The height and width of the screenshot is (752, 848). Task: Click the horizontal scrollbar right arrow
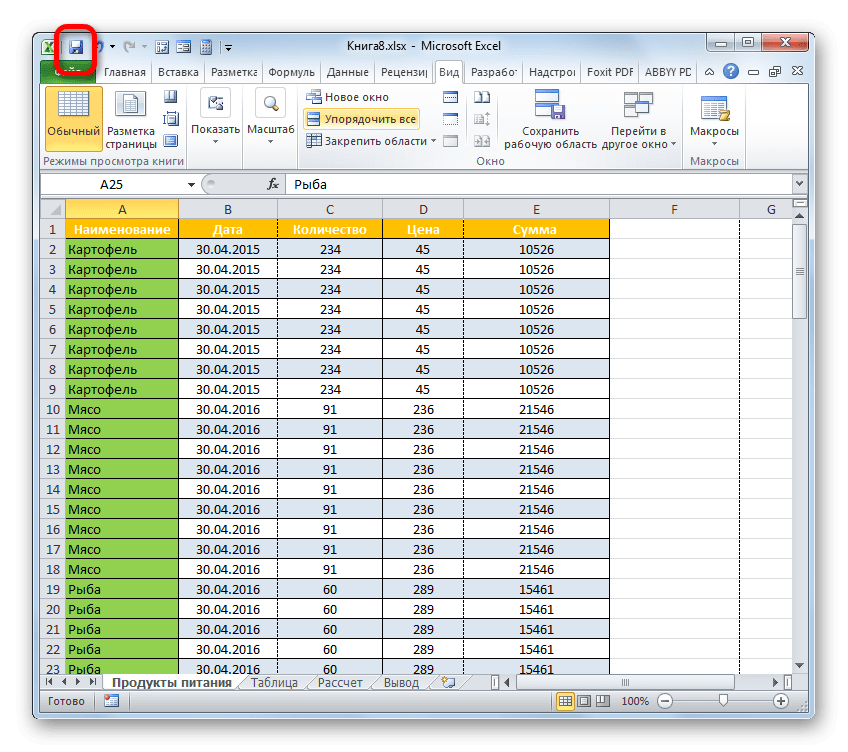point(776,683)
